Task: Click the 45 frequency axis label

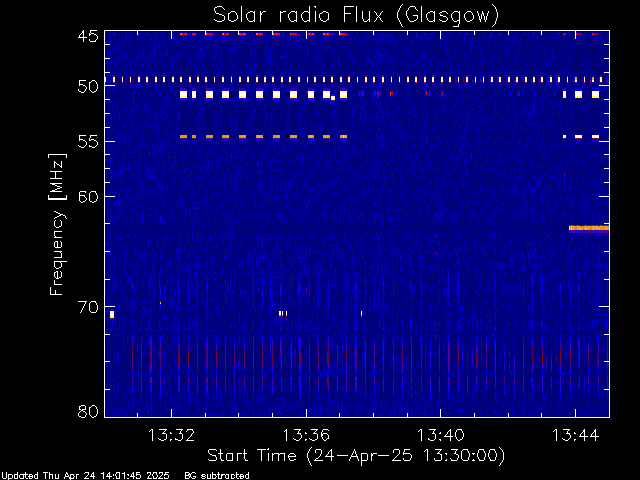Action: coord(88,37)
